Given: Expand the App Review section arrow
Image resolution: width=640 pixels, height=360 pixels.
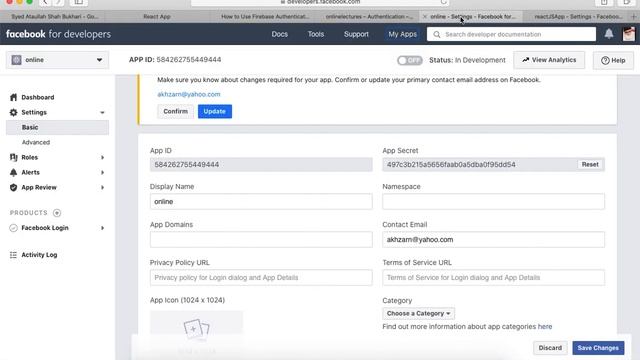Looking at the screenshot, I should pos(102,187).
